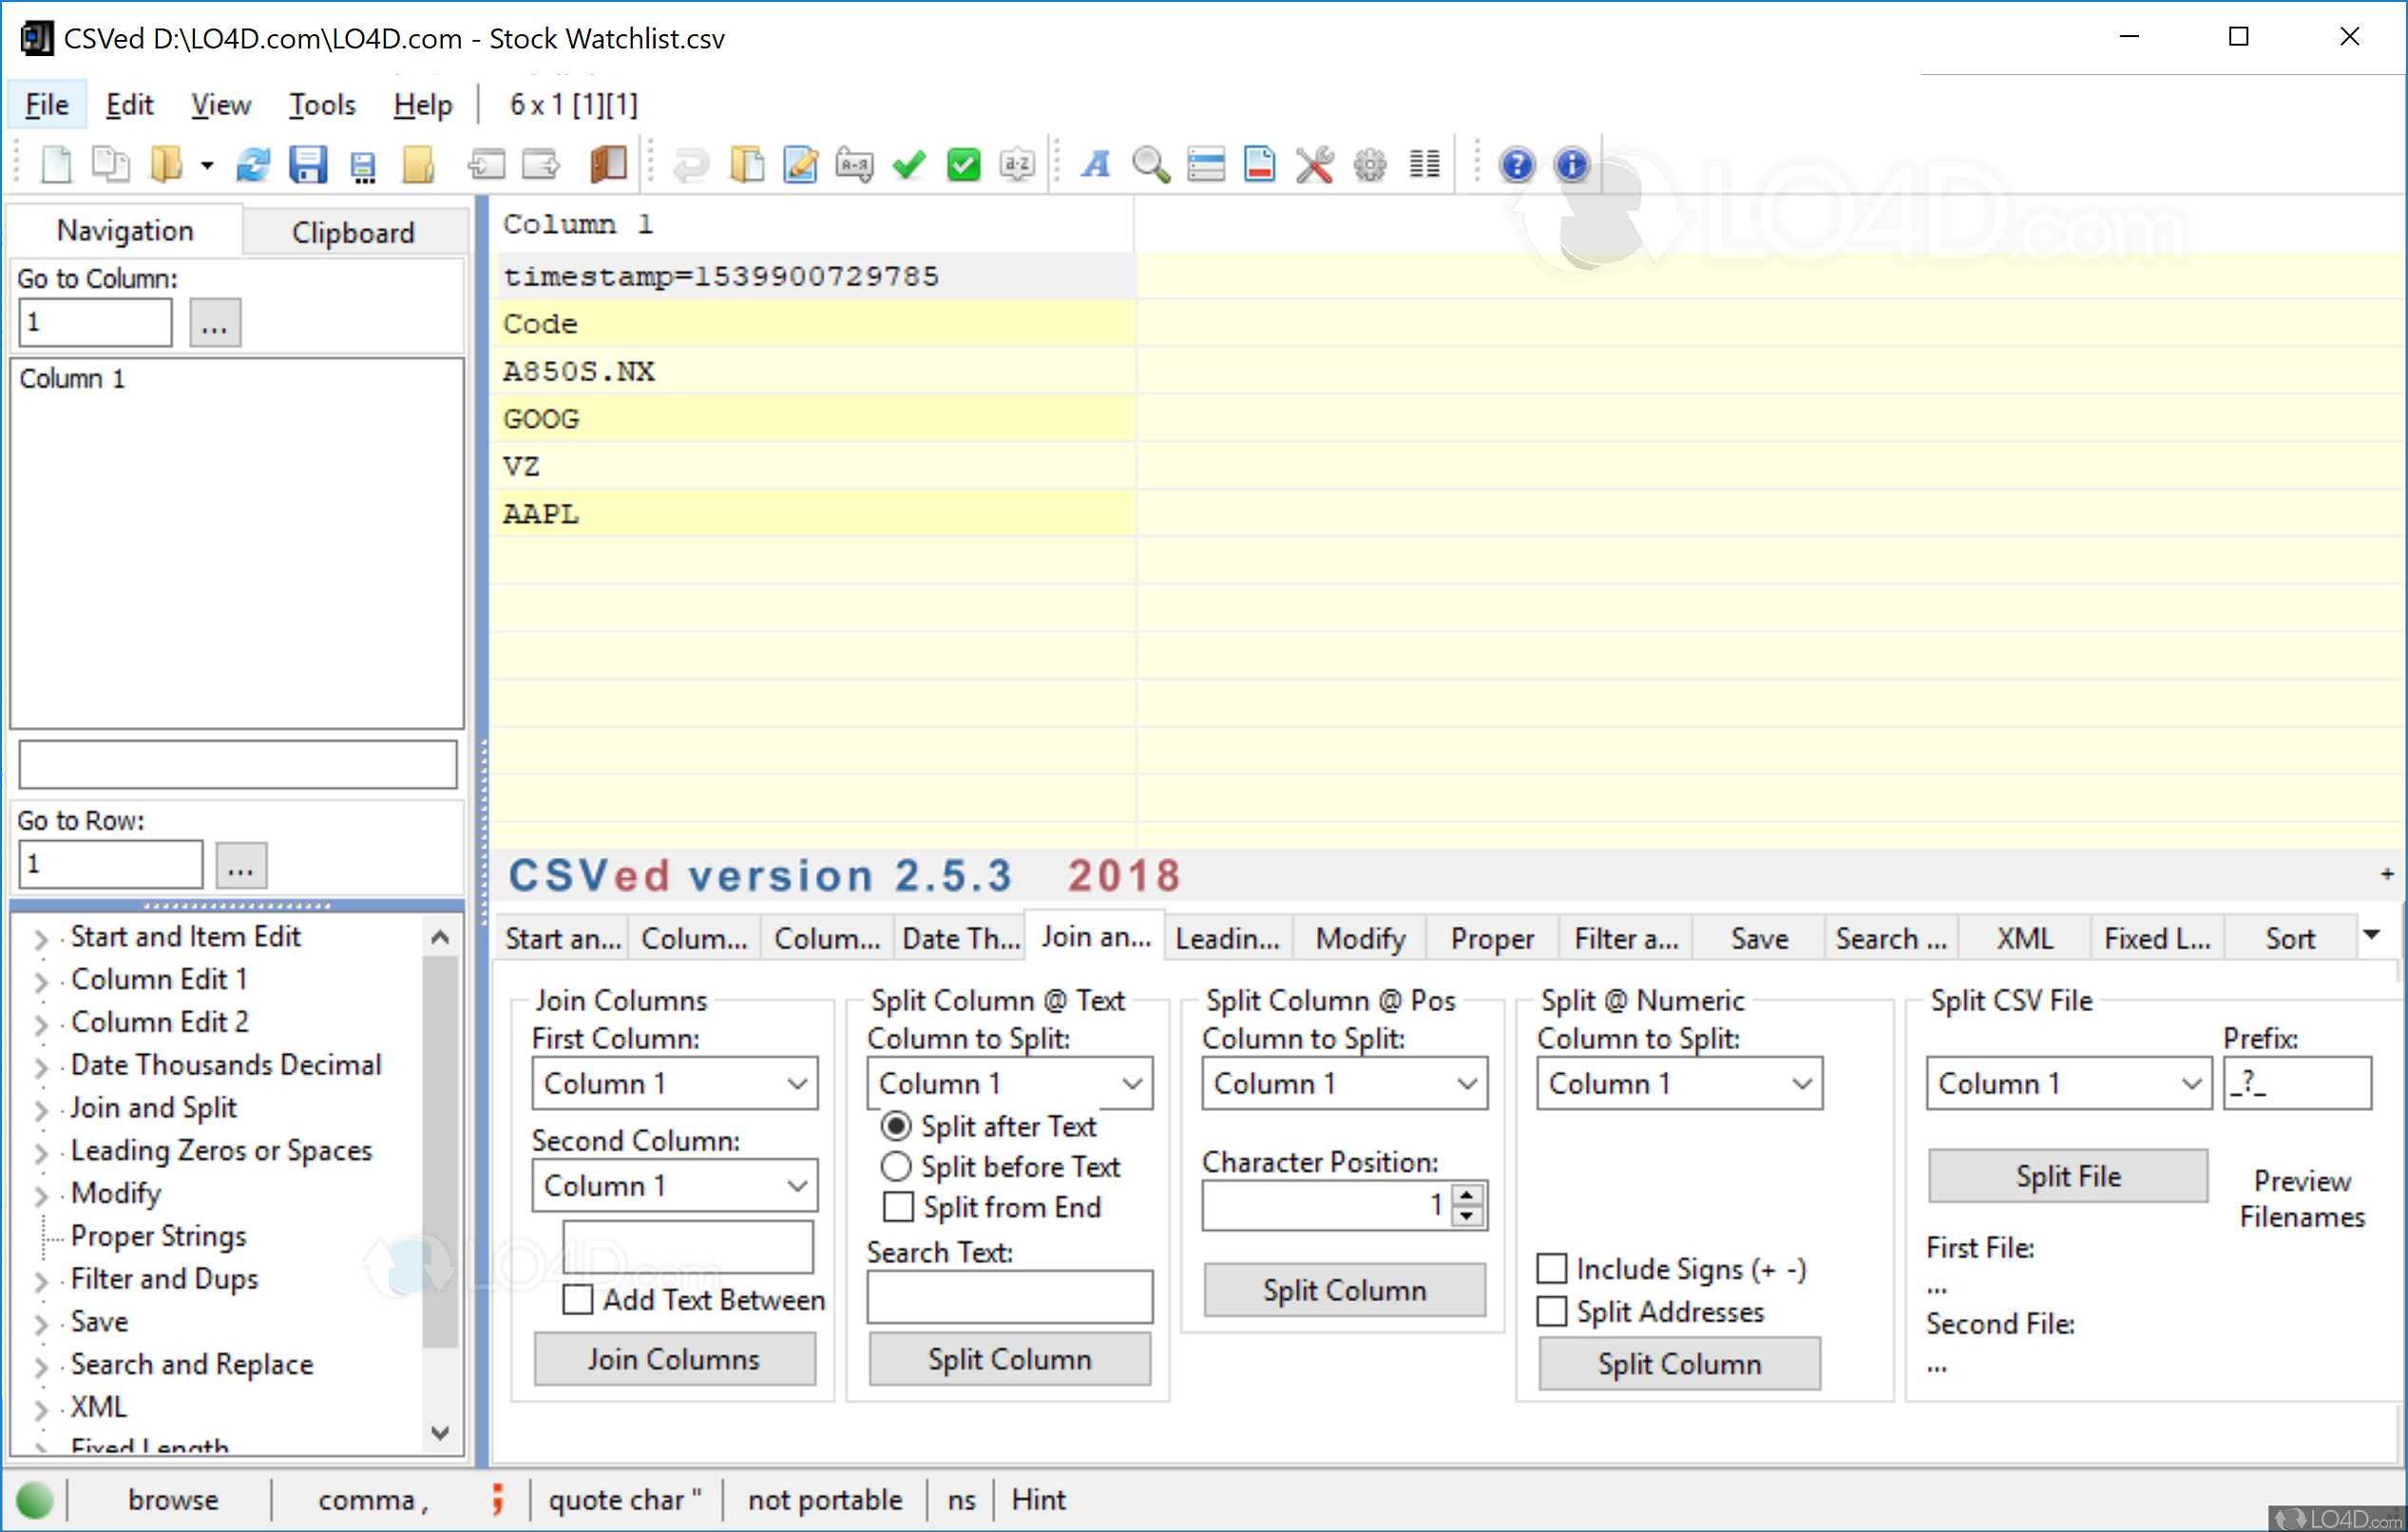Select the change font icon
Viewport: 2408px width, 1532px height.
[1095, 165]
